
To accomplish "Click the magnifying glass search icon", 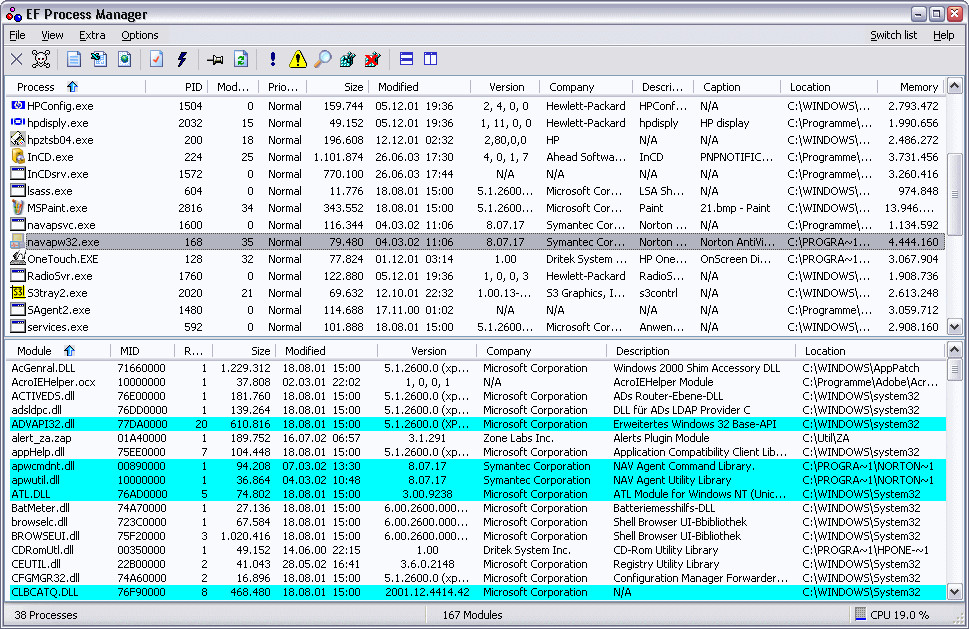I will 323,59.
